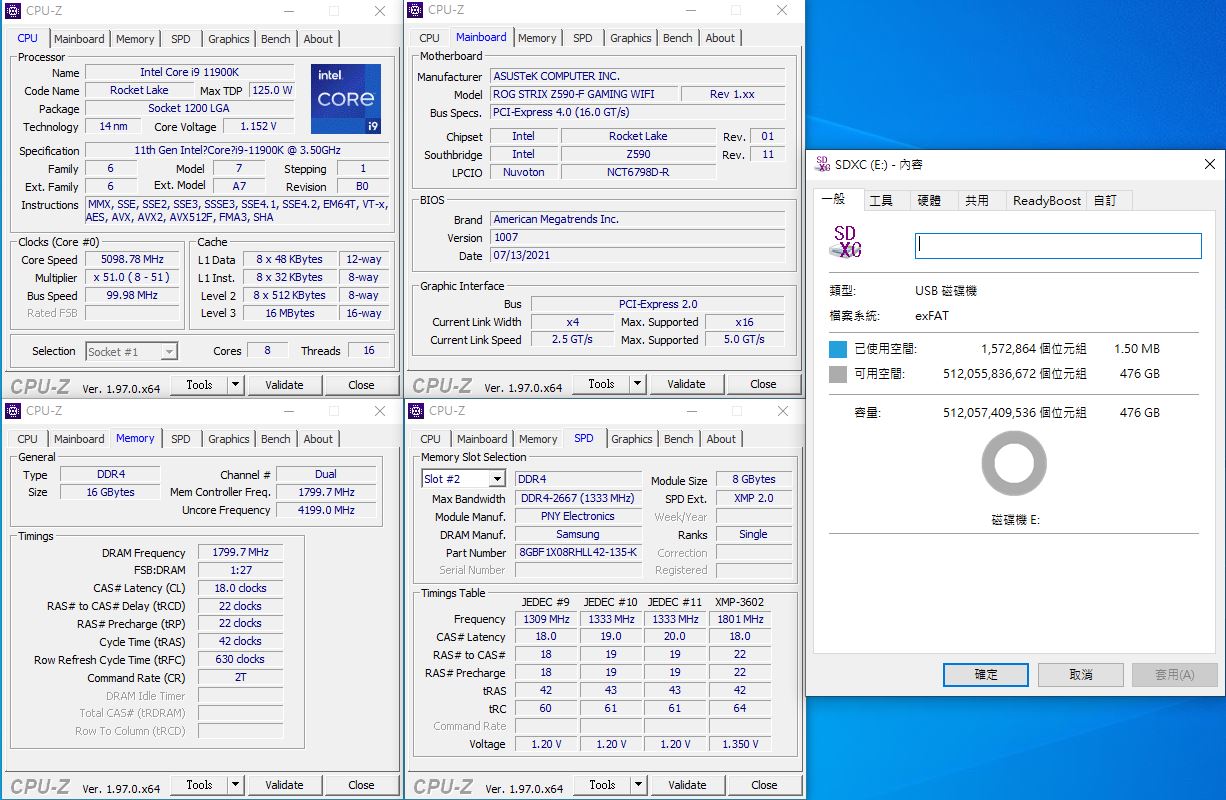The image size is (1226, 800).
Task: Click Tools button in CPU window
Action: 199,385
